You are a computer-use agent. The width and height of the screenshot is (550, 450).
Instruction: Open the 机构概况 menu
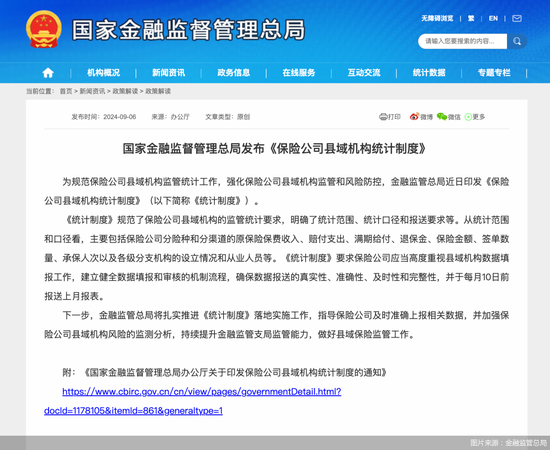click(103, 73)
